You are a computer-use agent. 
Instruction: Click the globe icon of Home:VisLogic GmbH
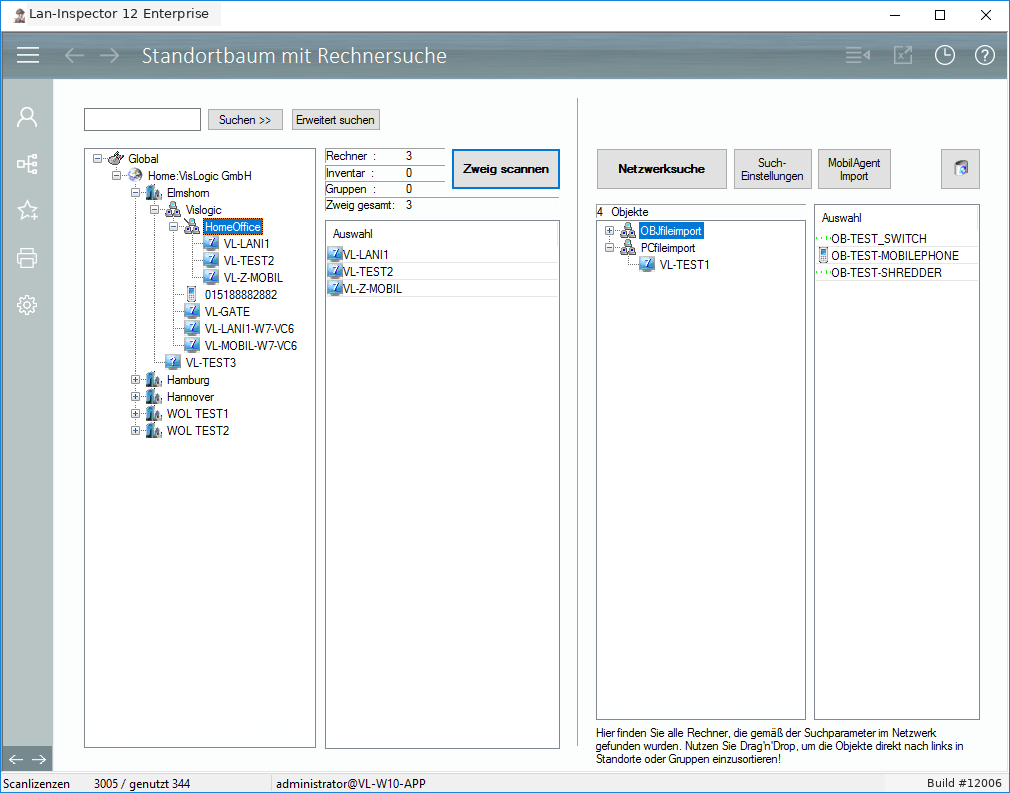tap(135, 175)
